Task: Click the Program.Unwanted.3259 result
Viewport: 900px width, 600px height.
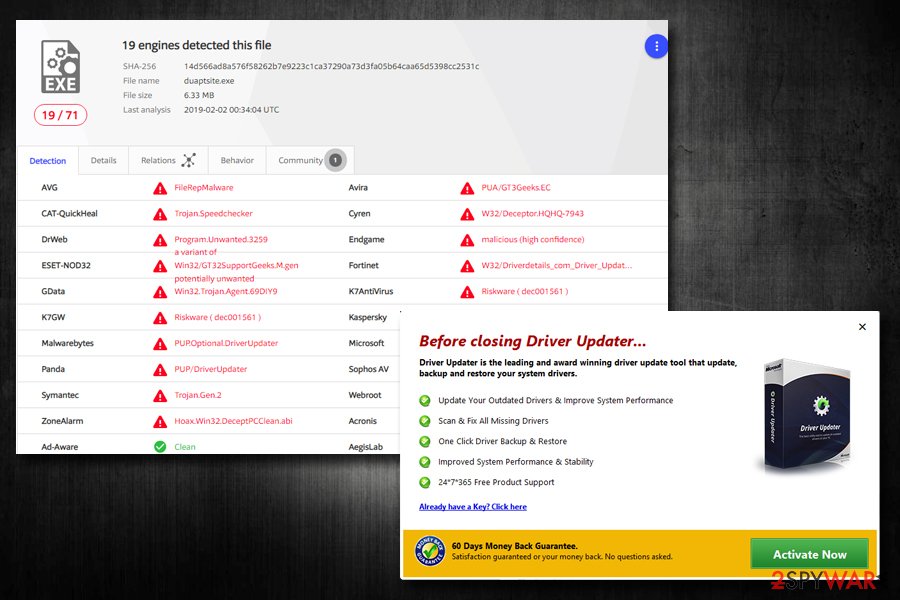Action: (x=221, y=239)
